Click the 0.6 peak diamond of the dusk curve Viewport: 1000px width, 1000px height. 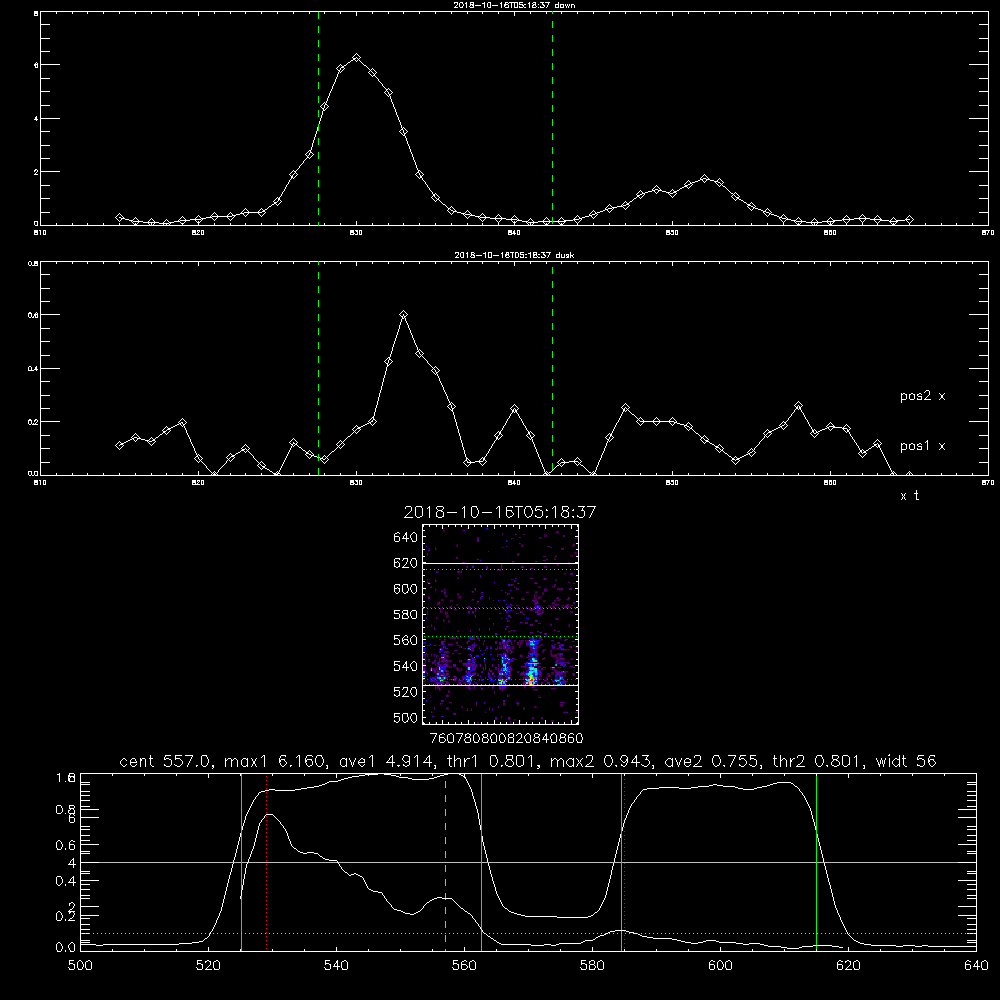pyautogui.click(x=404, y=314)
